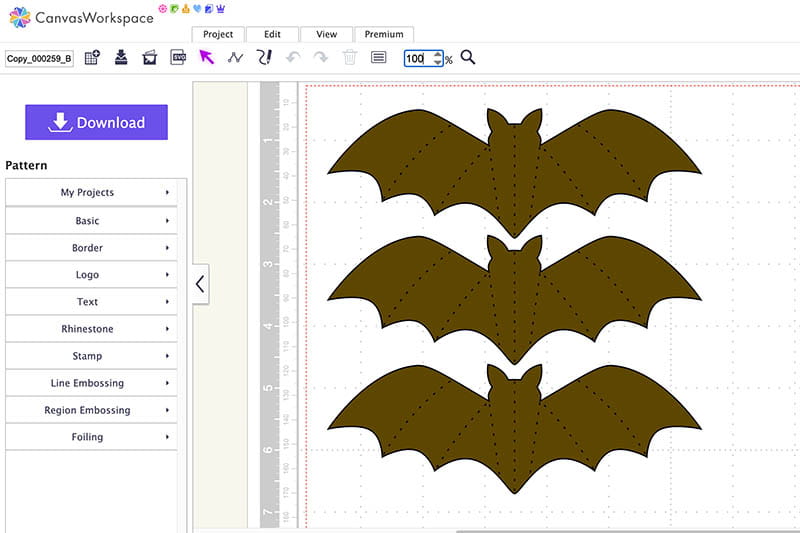Select the path node editing tool

click(235, 58)
